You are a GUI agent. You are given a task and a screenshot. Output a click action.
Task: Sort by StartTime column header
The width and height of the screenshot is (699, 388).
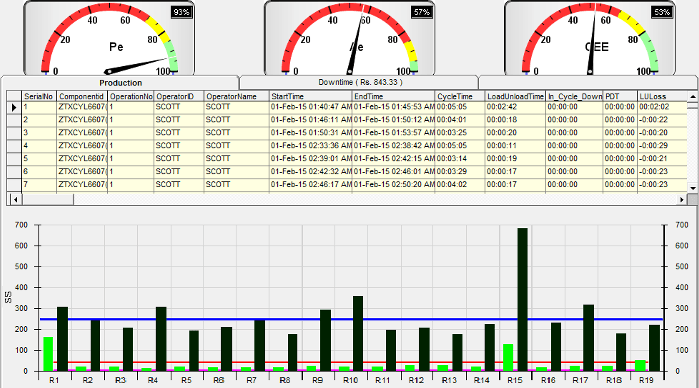pos(311,96)
